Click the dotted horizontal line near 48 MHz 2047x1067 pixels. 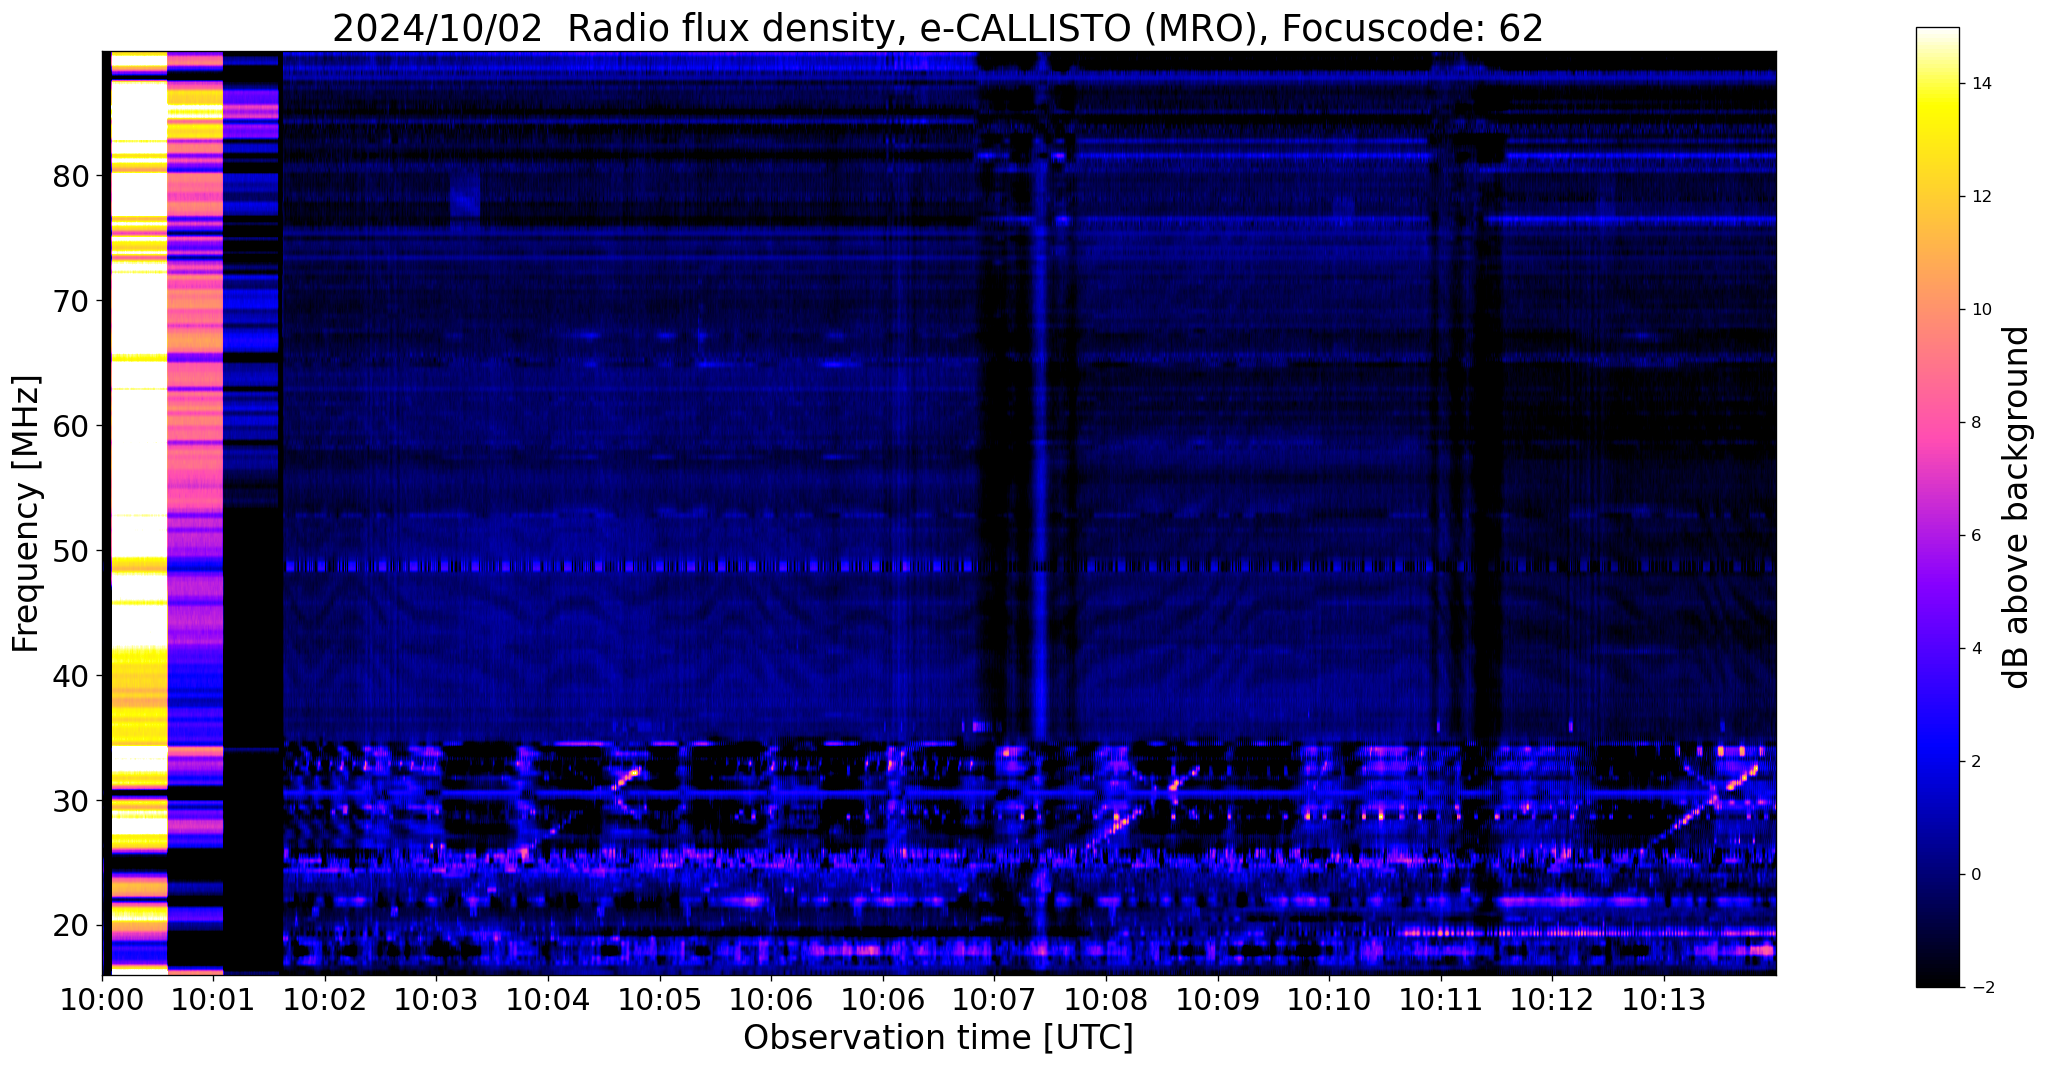coord(1030,567)
